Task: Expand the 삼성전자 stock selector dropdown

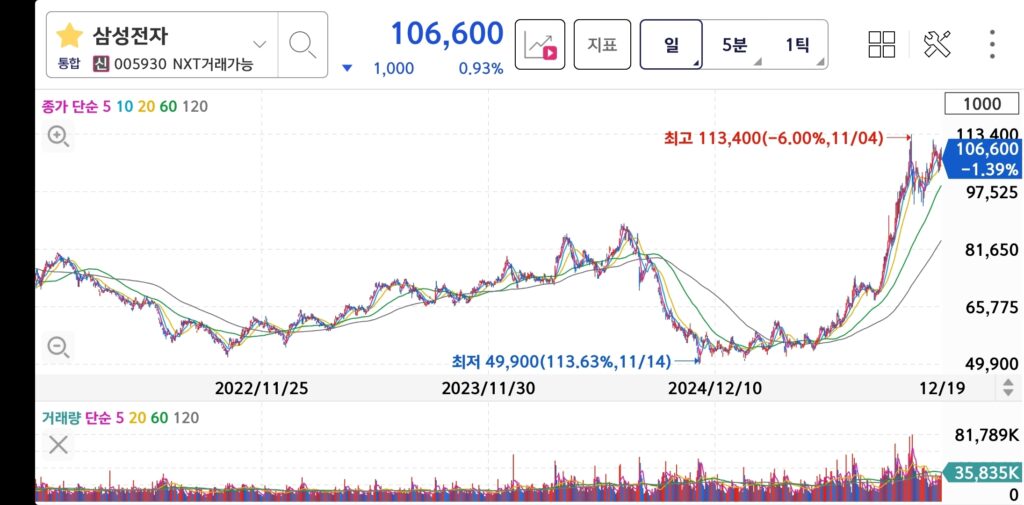Action: click(x=260, y=44)
